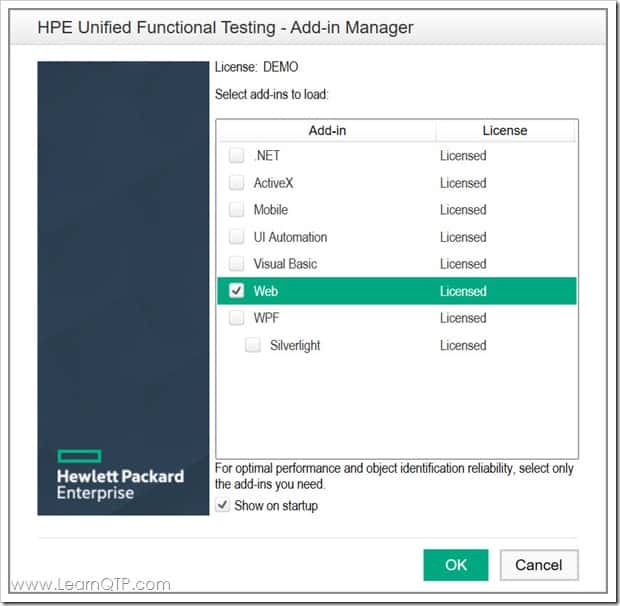Viewport: 620px width, 606px height.
Task: Check the ActiveX add-in box
Action: pyautogui.click(x=236, y=183)
